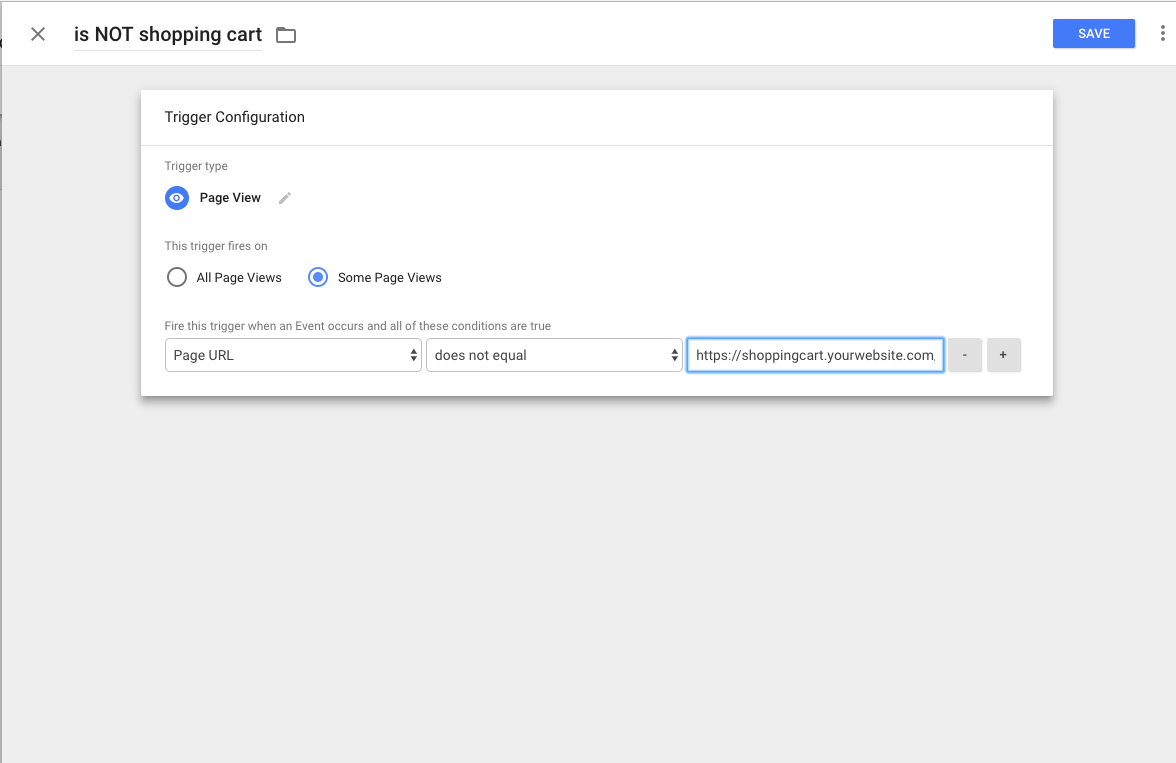Select the All Page Views radio button
This screenshot has height=763, width=1176.
[x=176, y=277]
